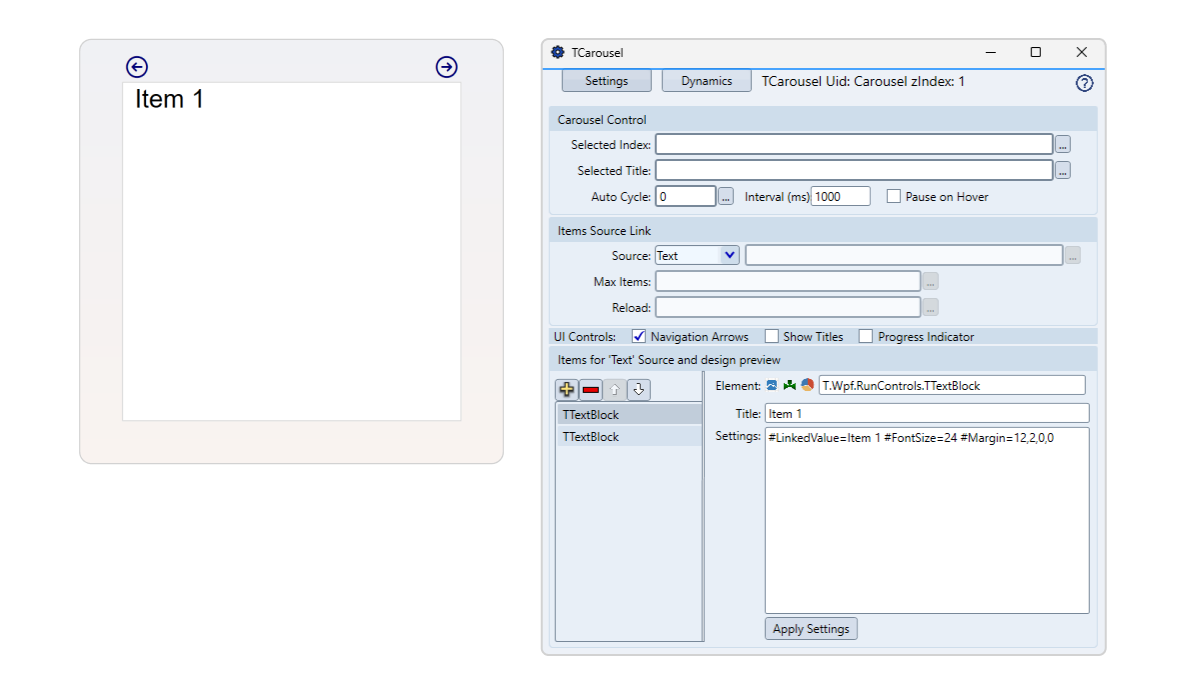Minimize the TCarousel window
Image resolution: width=1185 pixels, height=694 pixels.
click(991, 52)
